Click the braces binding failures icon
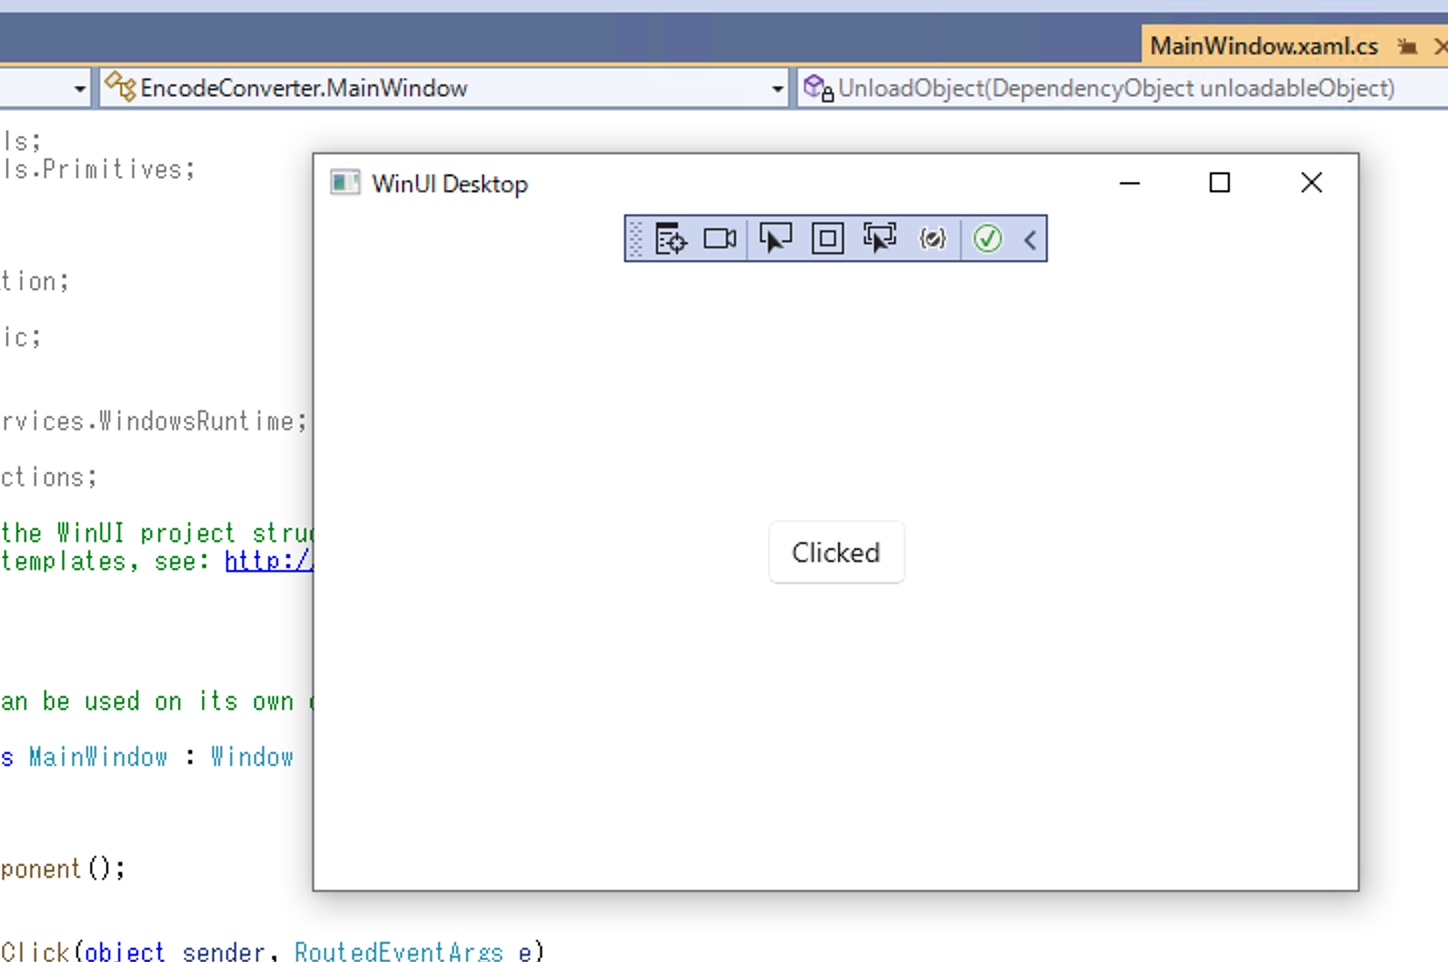The height and width of the screenshot is (962, 1448). pos(932,239)
